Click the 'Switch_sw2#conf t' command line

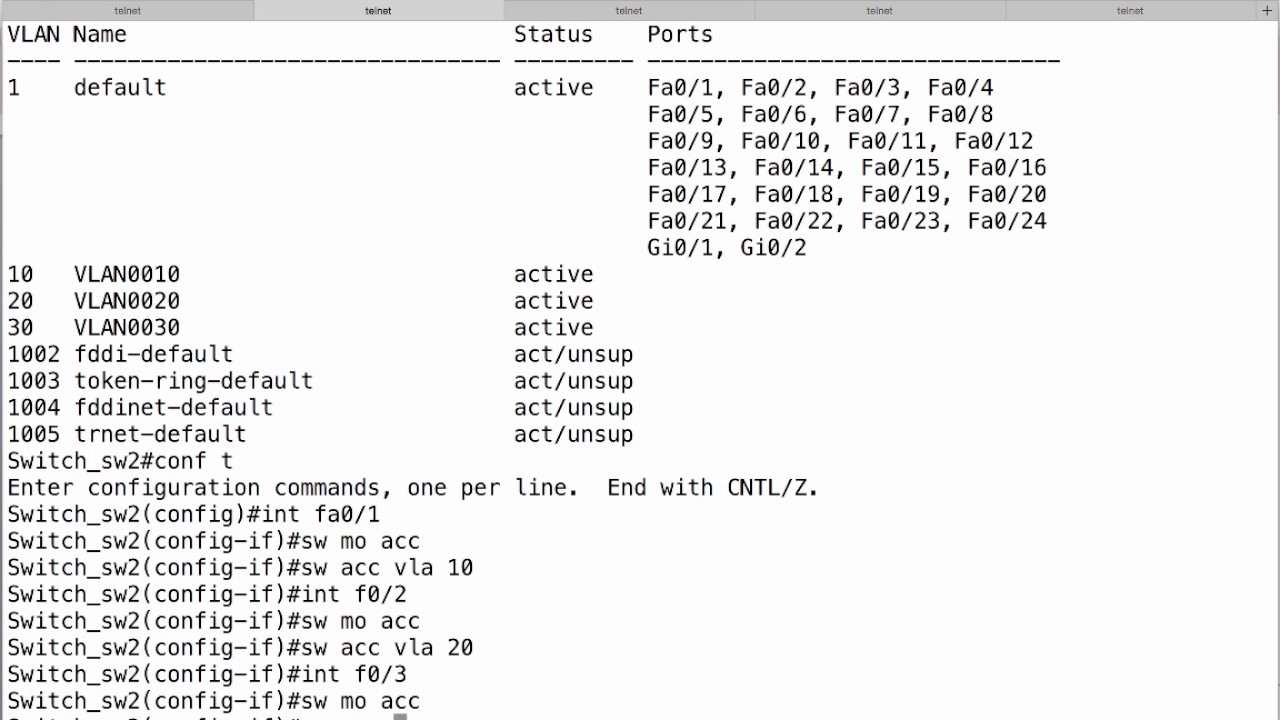[x=120, y=461]
